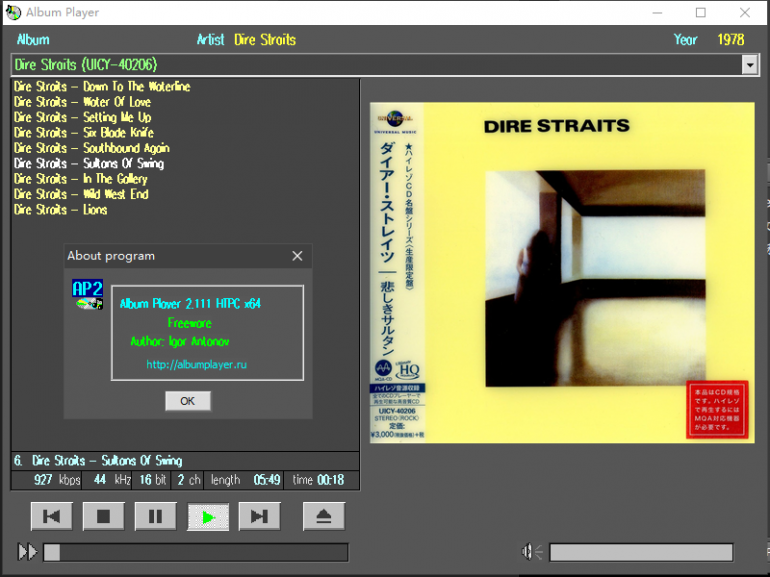Click the eject button

324,516
